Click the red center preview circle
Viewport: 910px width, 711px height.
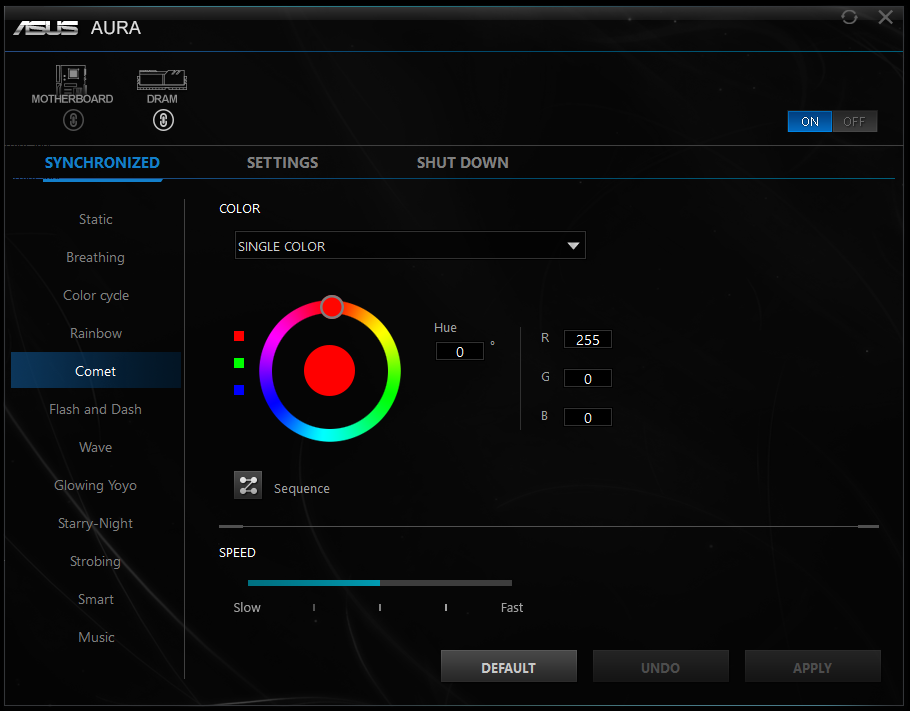coord(330,370)
